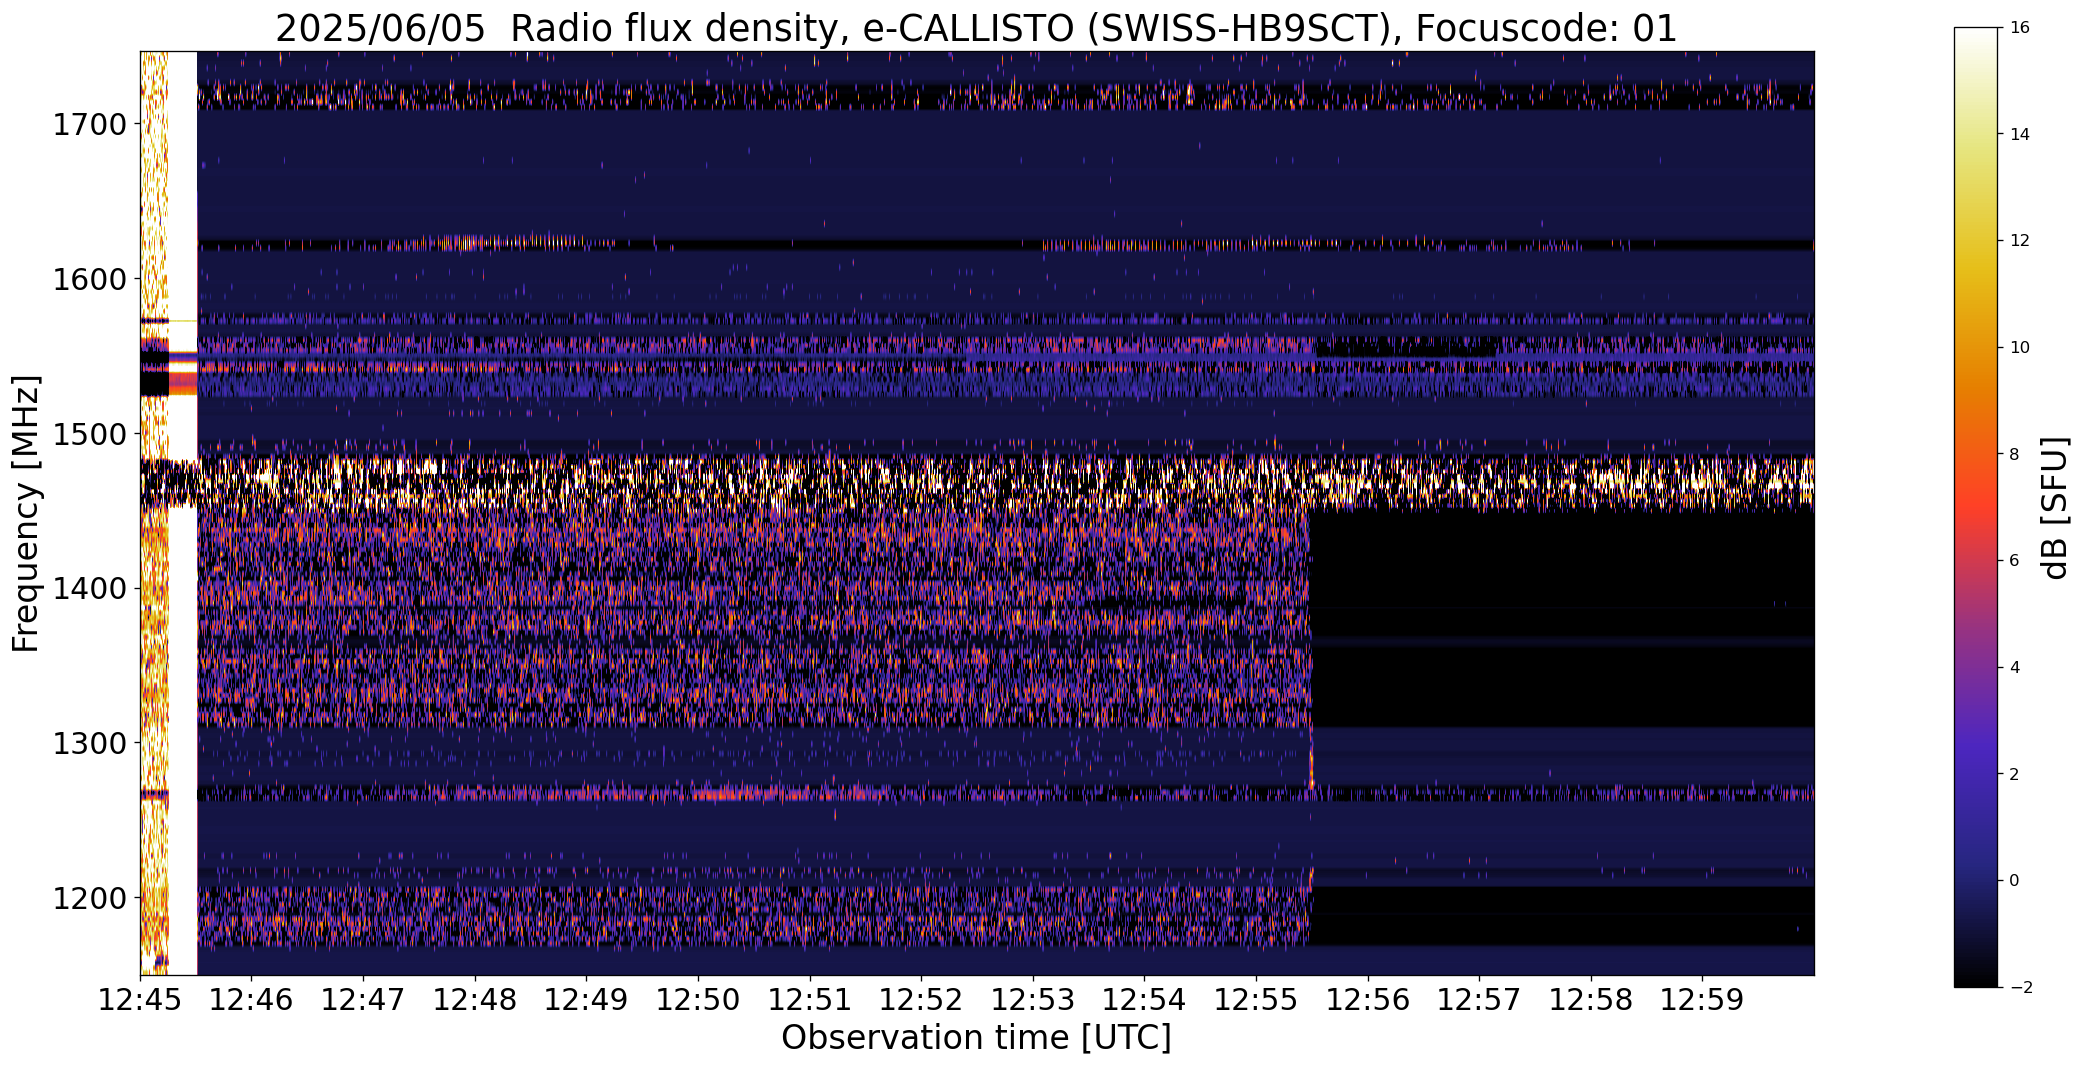The width and height of the screenshot is (2085, 1067).
Task: Click the 1500 frequency tick label
Action: (x=89, y=434)
